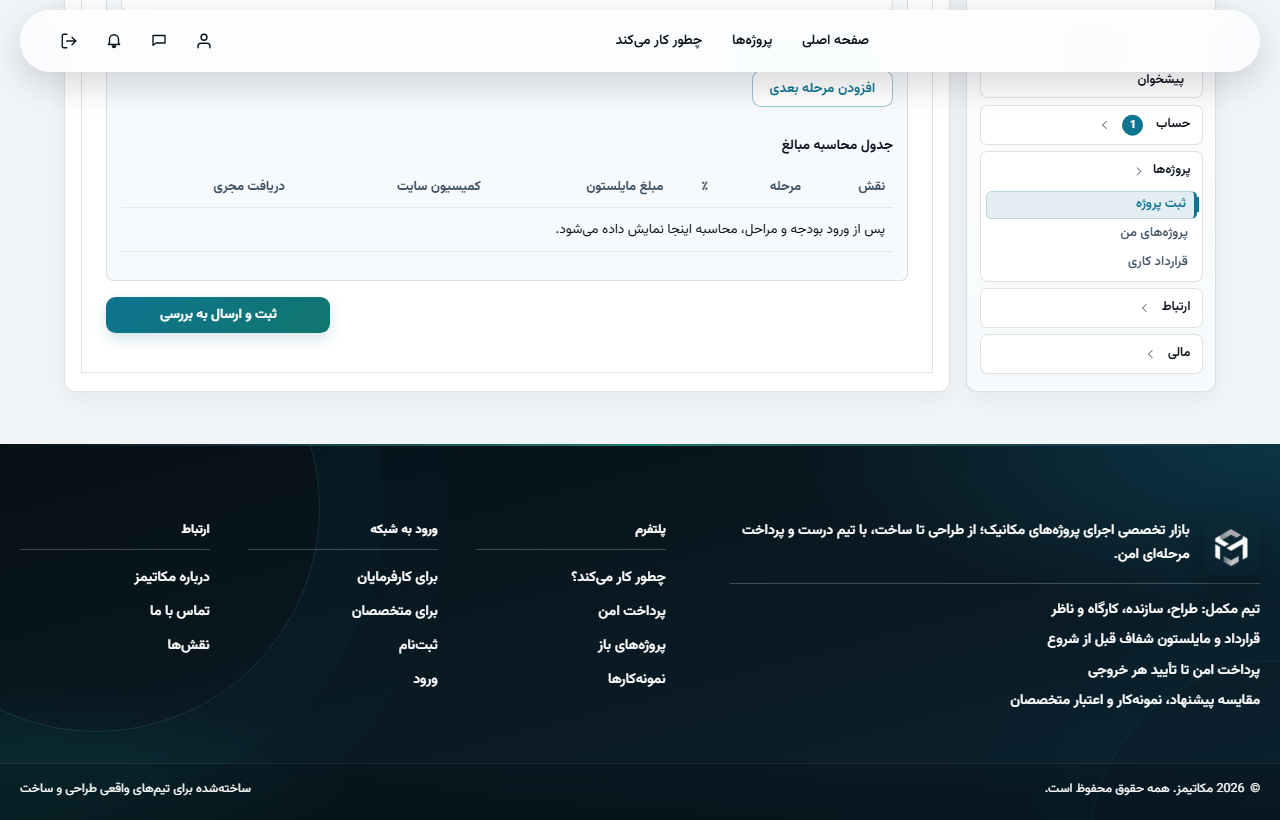Image resolution: width=1280 pixels, height=820 pixels.
Task: Open notifications bell icon
Action: [114, 41]
